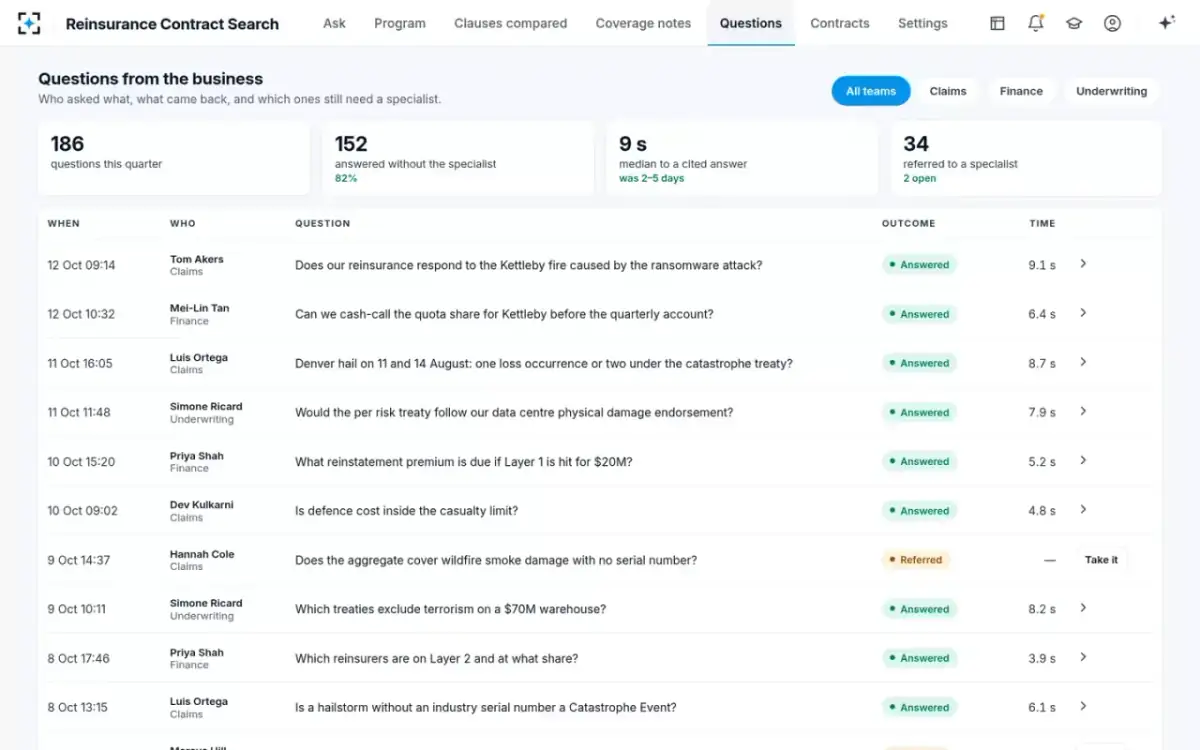Click the OUTCOME column header
1200x750 pixels.
tap(909, 224)
